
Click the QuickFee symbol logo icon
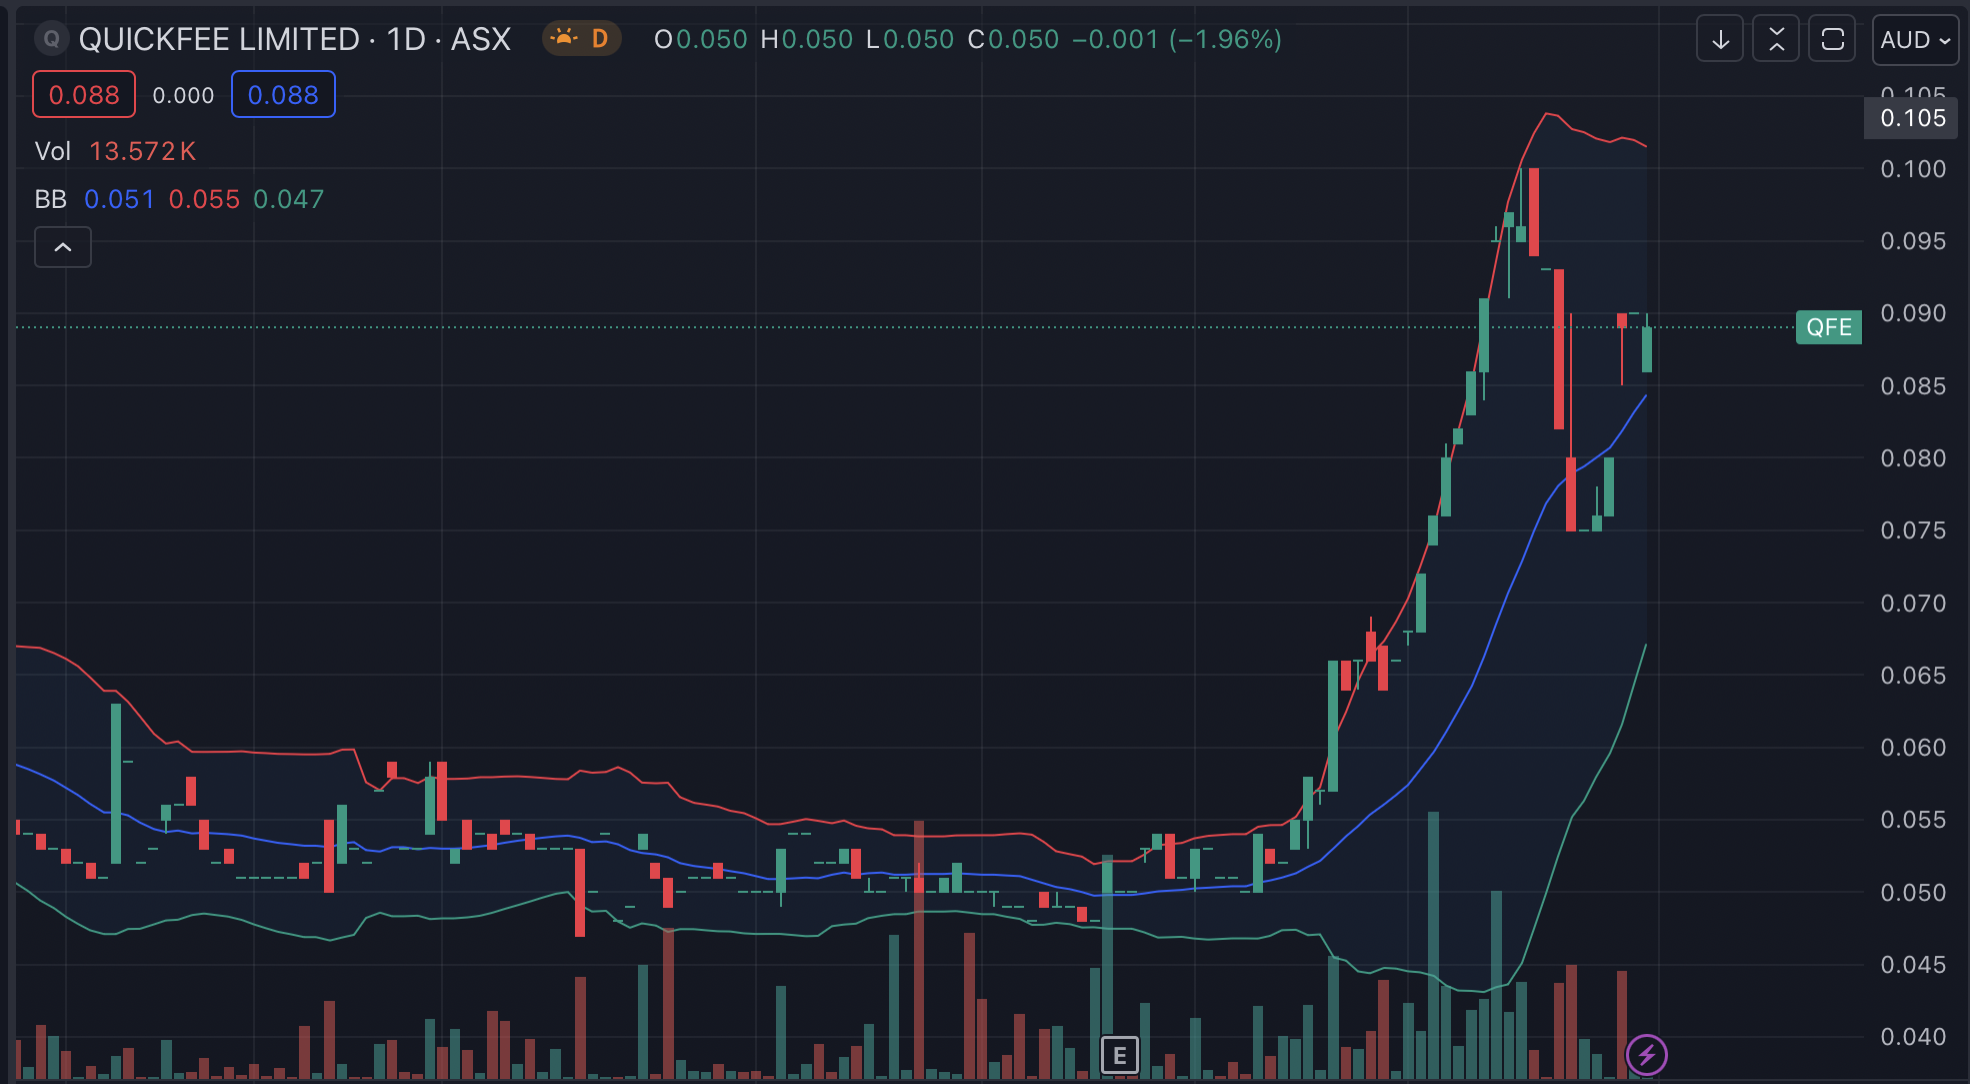[51, 39]
